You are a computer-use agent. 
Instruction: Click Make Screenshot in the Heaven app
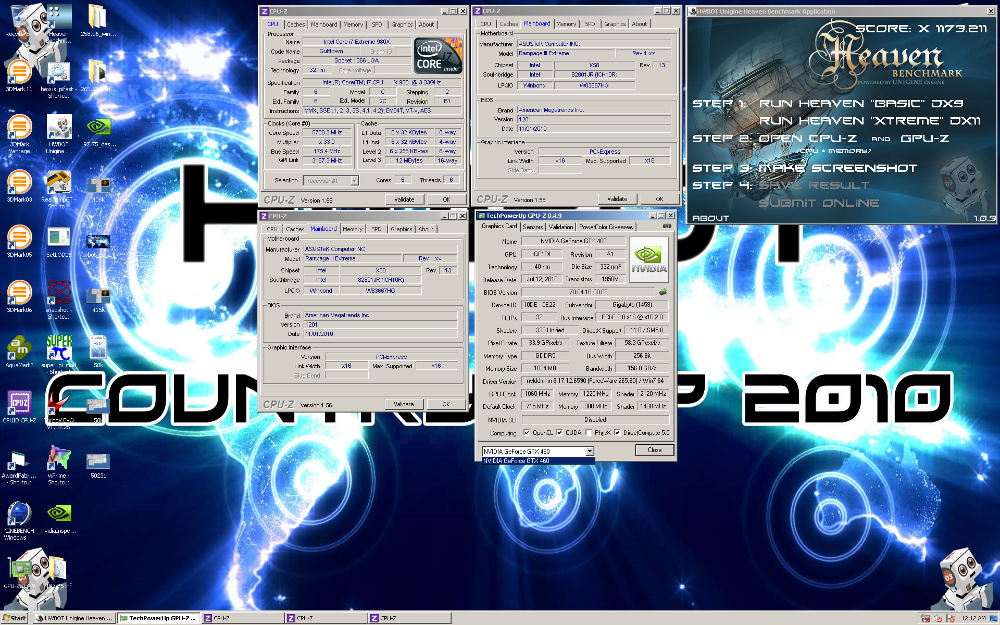click(838, 168)
